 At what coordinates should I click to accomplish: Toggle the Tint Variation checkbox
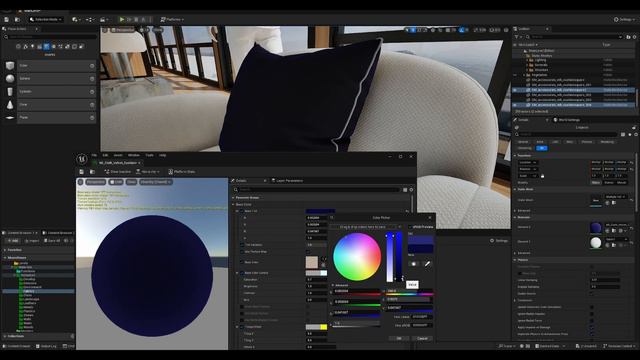(242, 245)
